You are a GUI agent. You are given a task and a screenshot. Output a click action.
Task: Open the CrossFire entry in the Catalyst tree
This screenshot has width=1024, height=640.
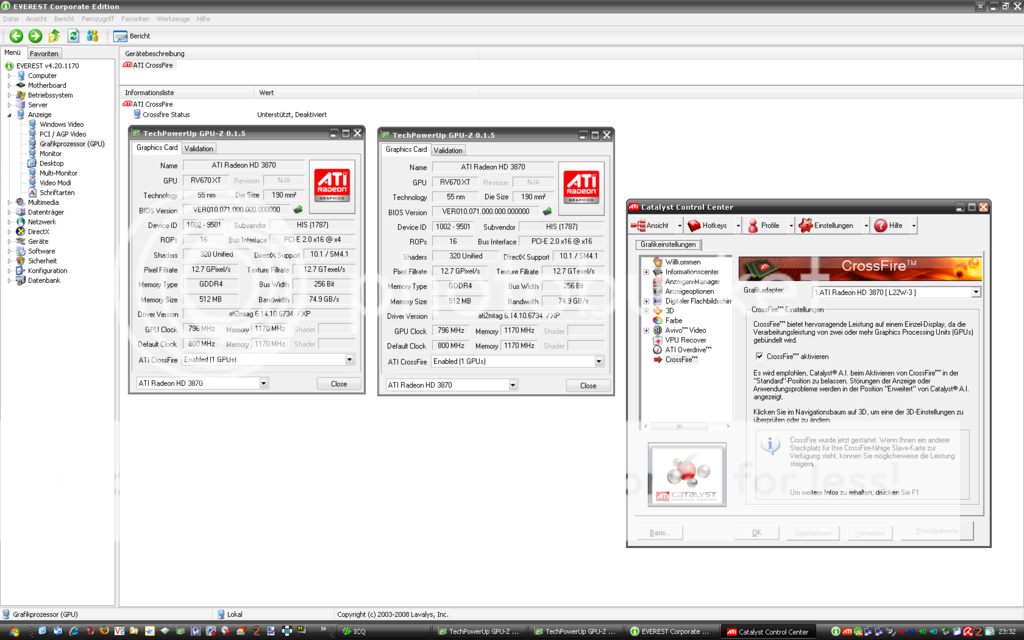click(x=681, y=360)
